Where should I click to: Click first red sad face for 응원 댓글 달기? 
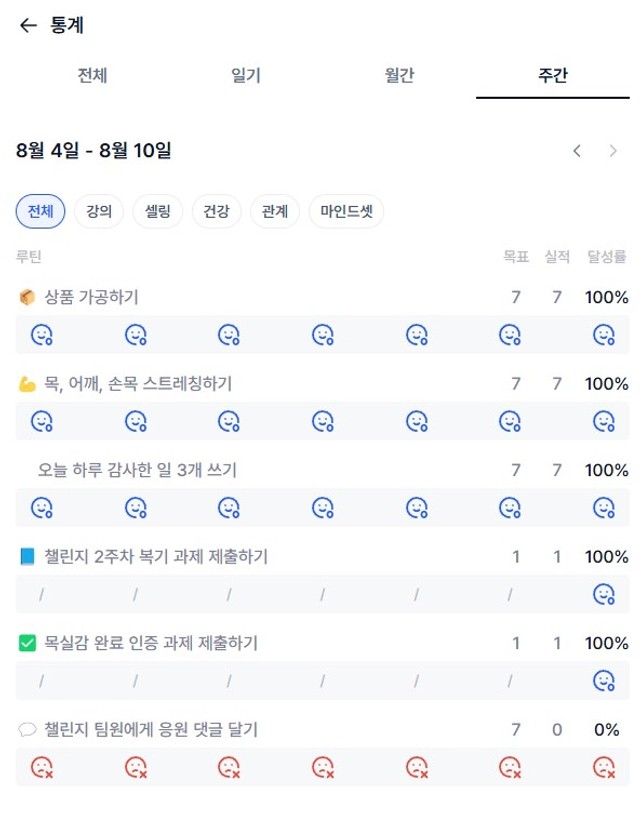[x=42, y=767]
